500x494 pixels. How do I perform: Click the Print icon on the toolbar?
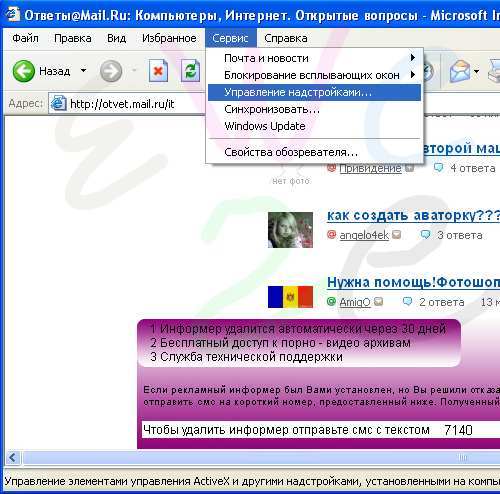pos(494,71)
